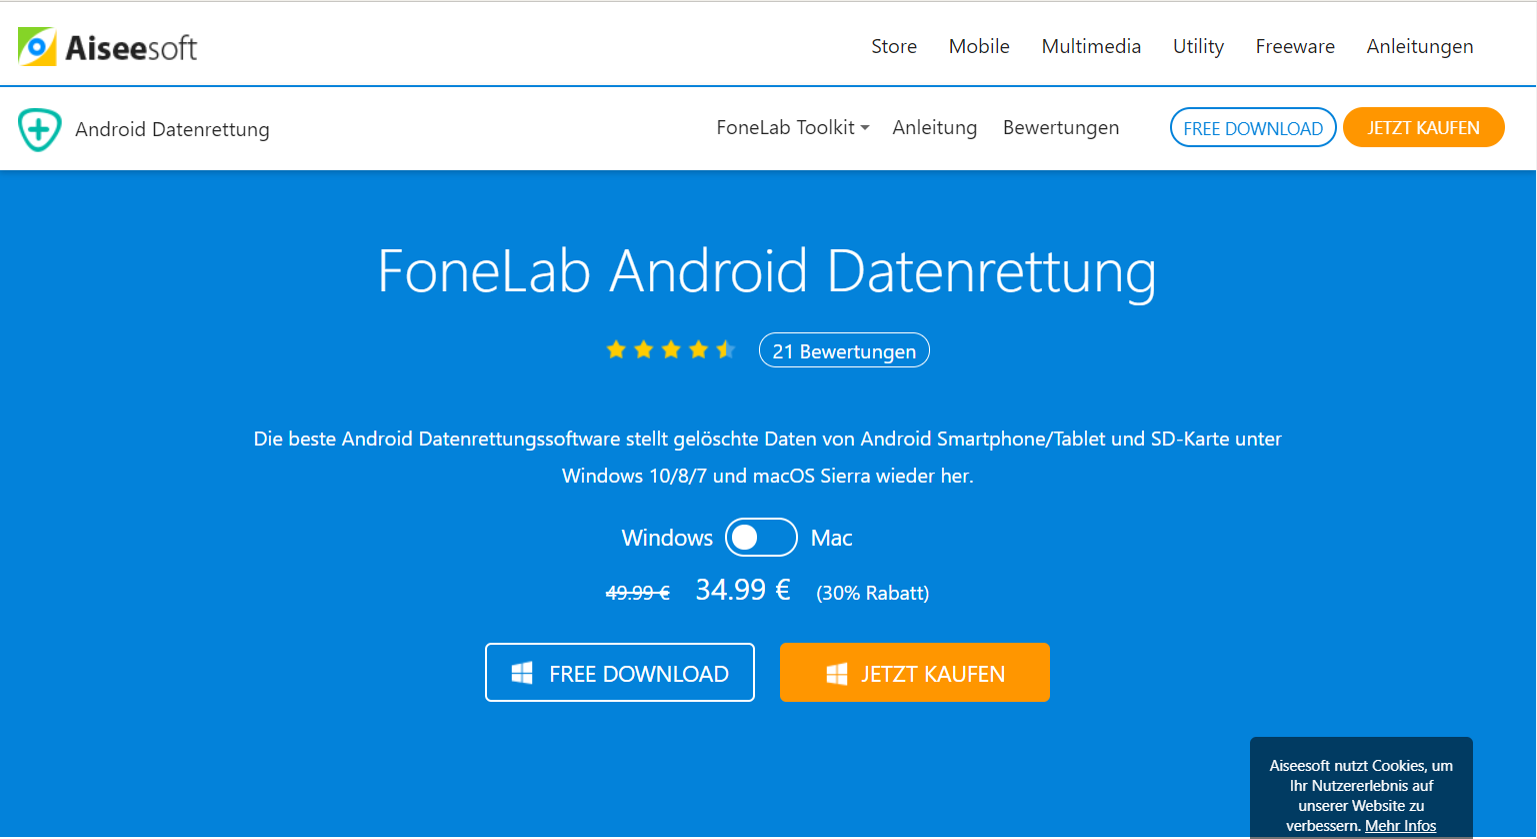Click the Windows icon in FREE DOWNLOAD button
1537x839 pixels.
coord(522,673)
